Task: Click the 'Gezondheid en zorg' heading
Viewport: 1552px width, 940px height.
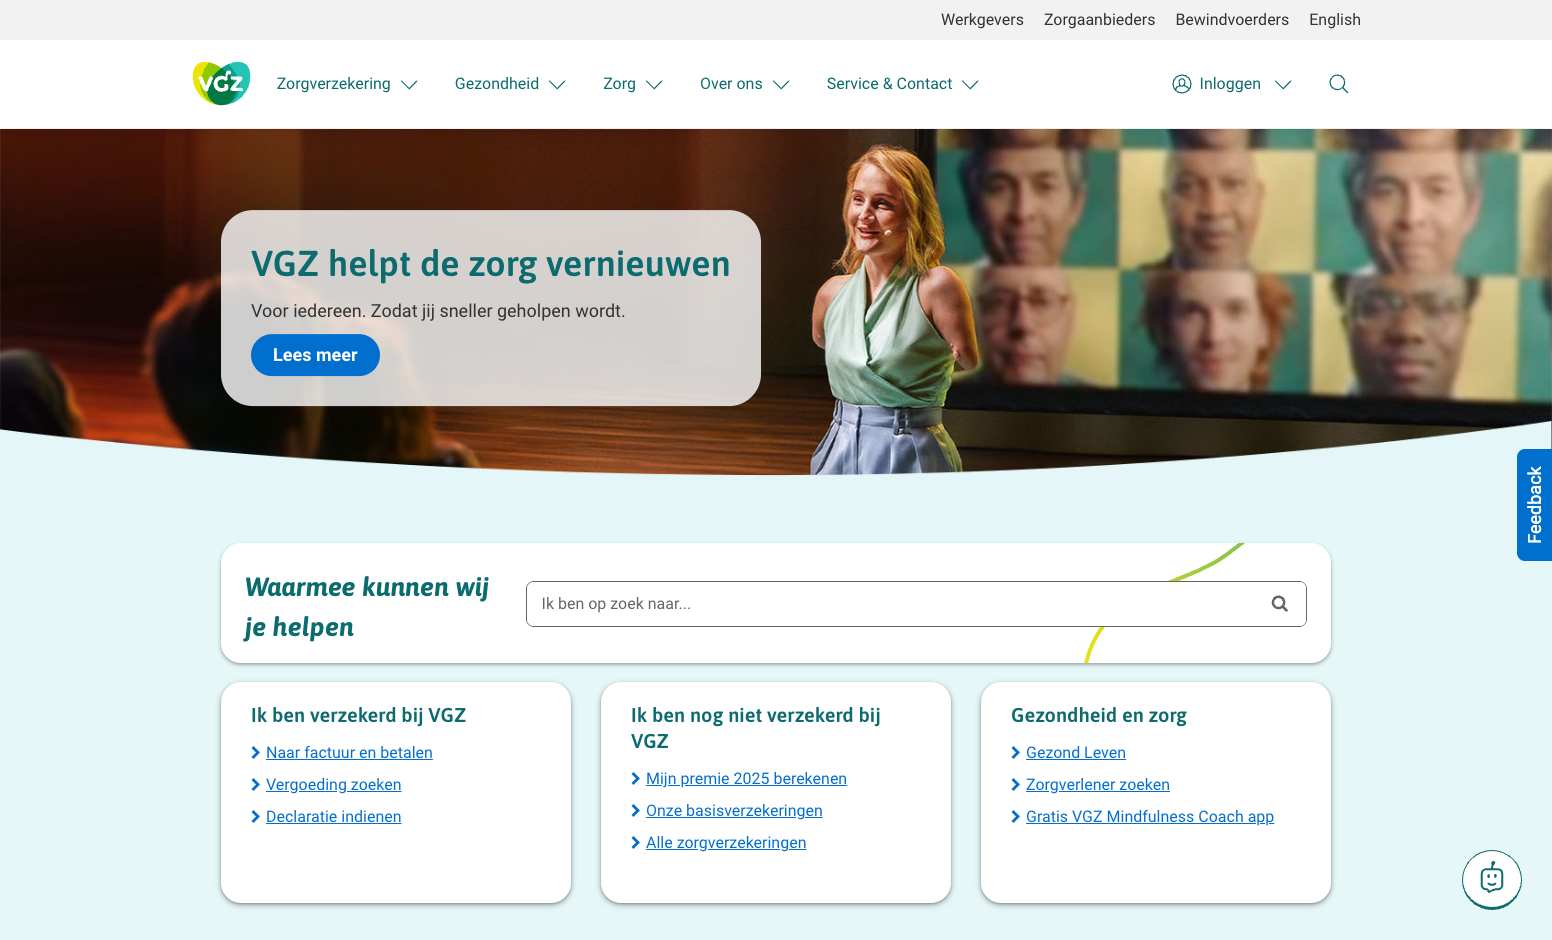Action: coord(1099,715)
